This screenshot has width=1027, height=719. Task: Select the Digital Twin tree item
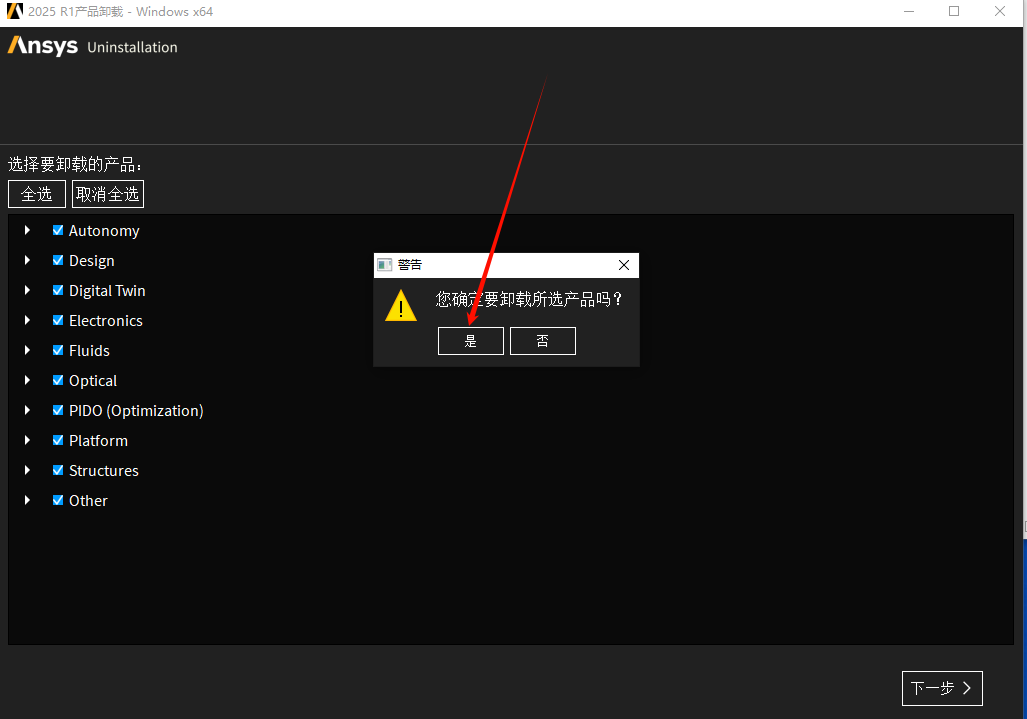(x=107, y=291)
